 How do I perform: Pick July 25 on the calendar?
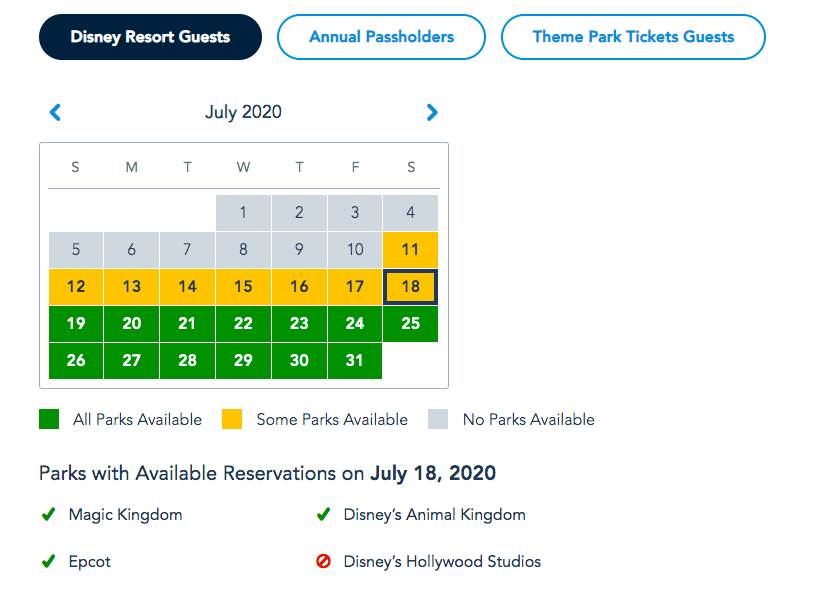pos(410,324)
